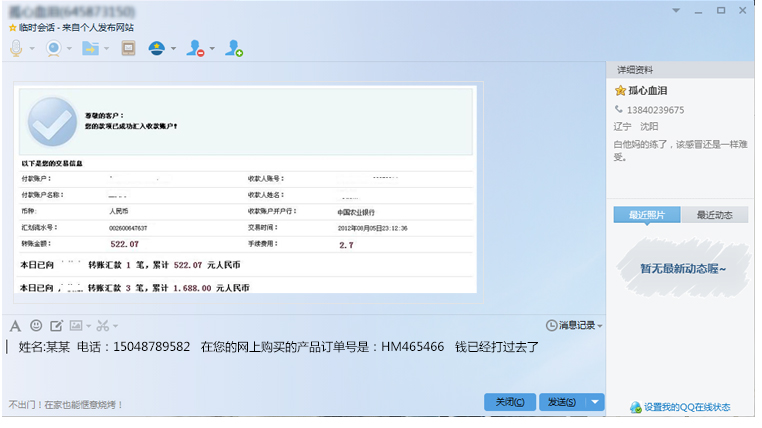This screenshot has width=762, height=428.
Task: Open the emoji smiley picker
Action: [x=36, y=325]
